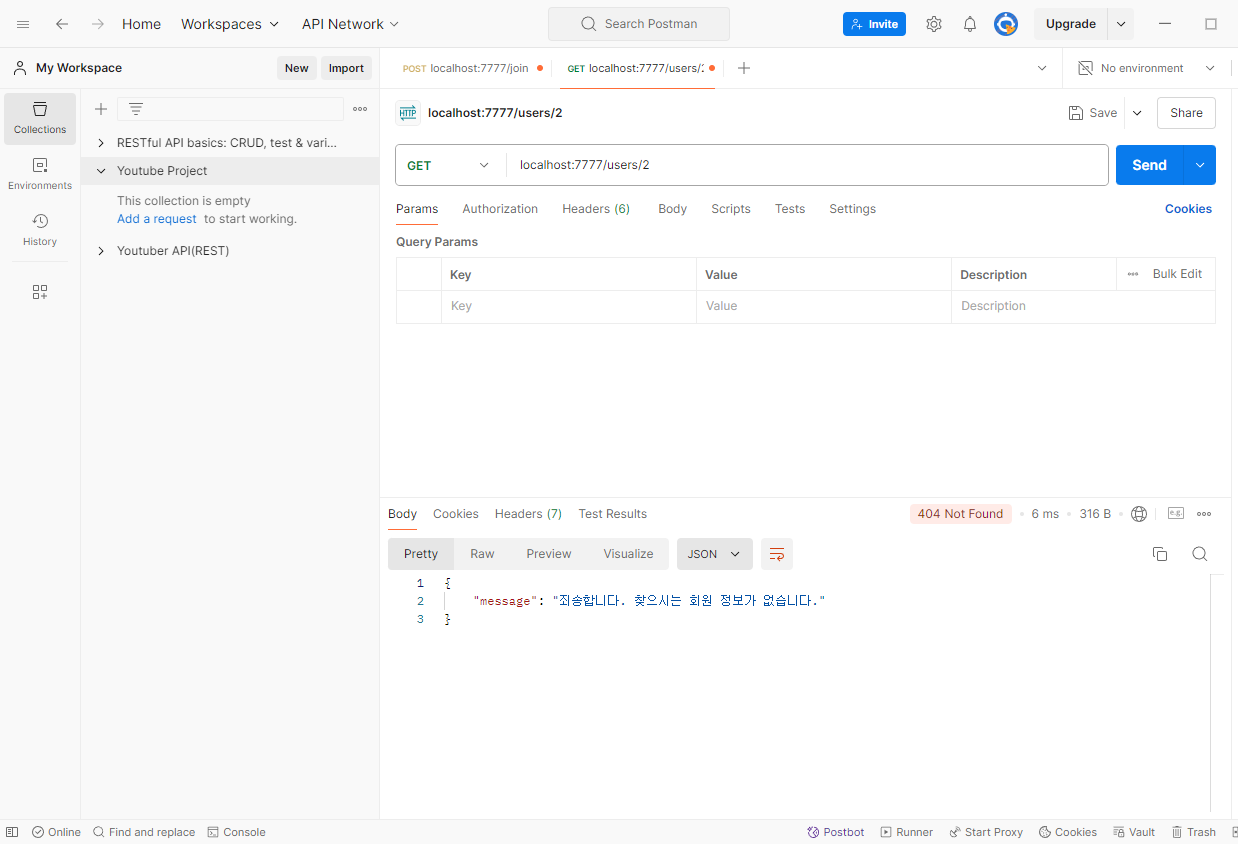
Task: Collapse the Youtube Project collection
Action: 101,171
